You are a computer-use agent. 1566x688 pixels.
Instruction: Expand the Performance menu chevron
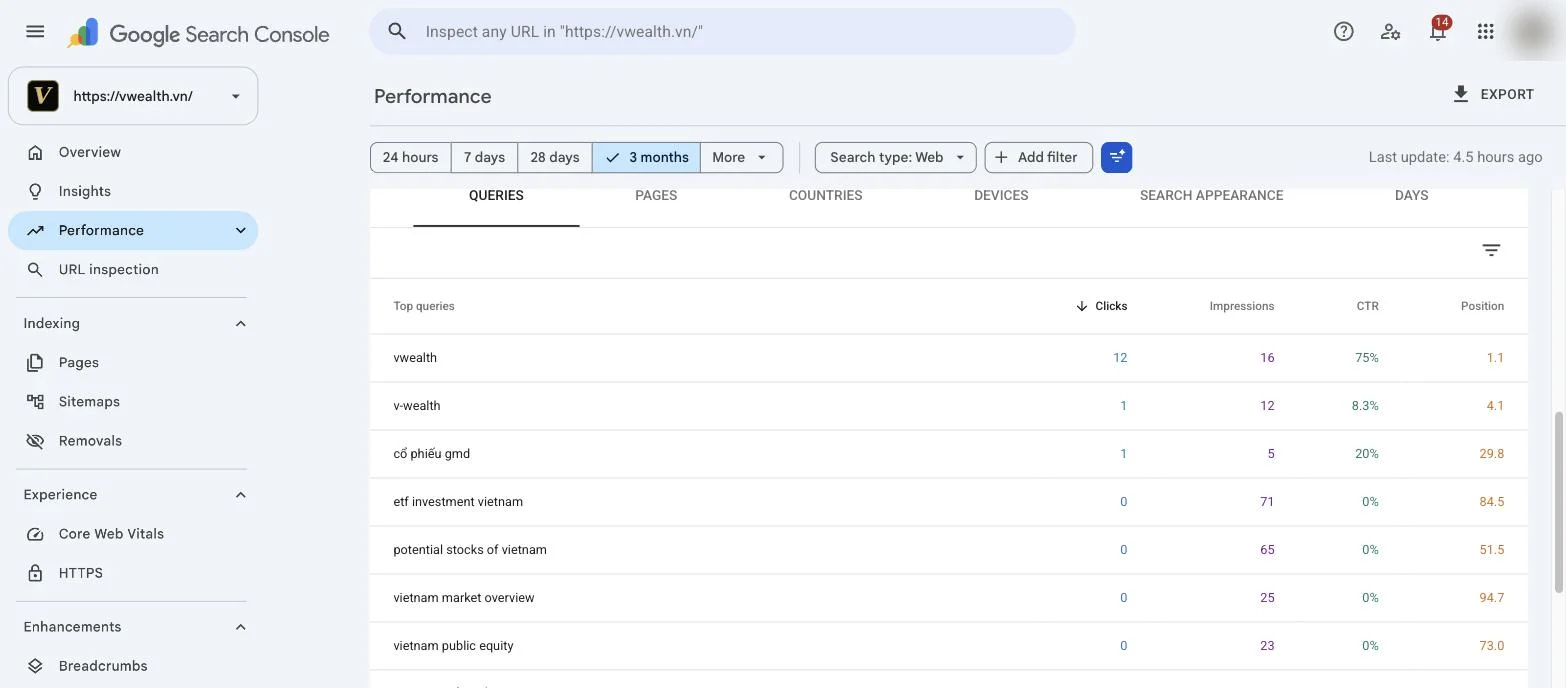tap(240, 230)
